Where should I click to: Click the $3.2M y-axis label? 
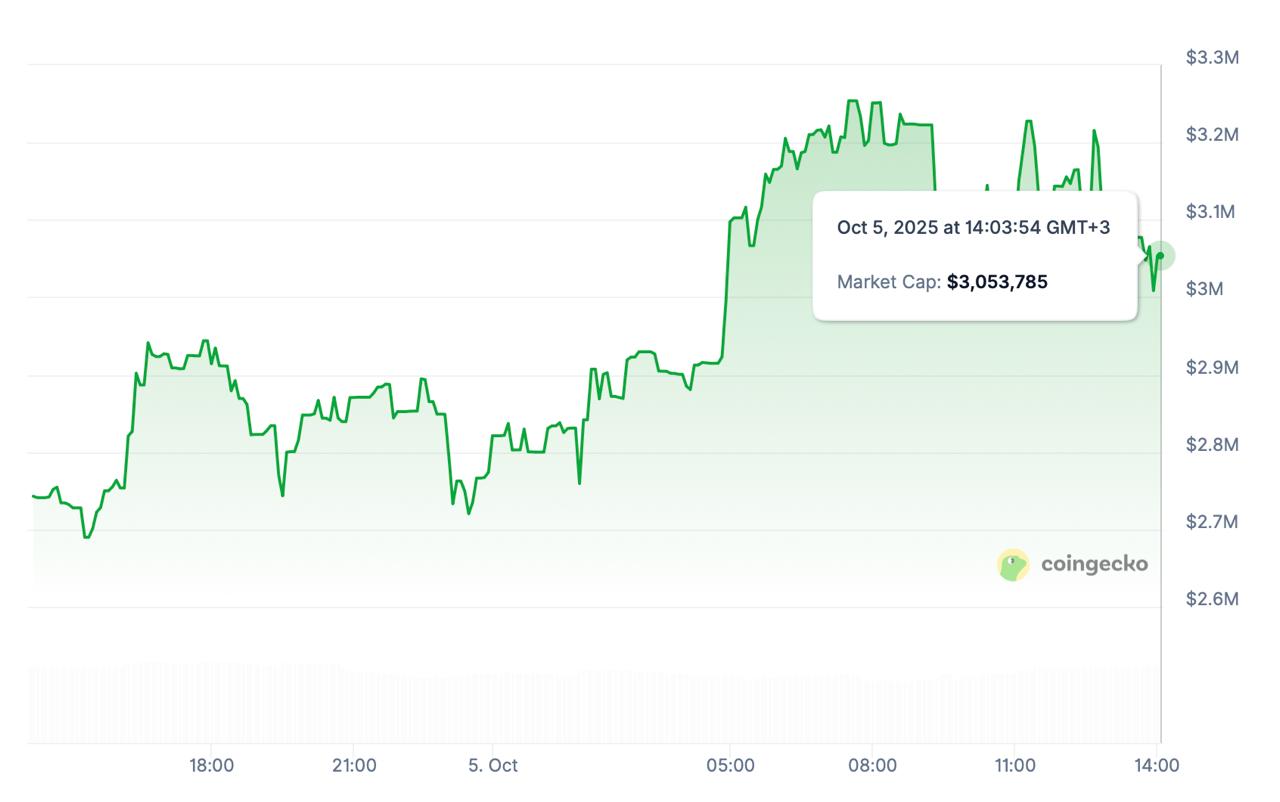pos(1212,135)
